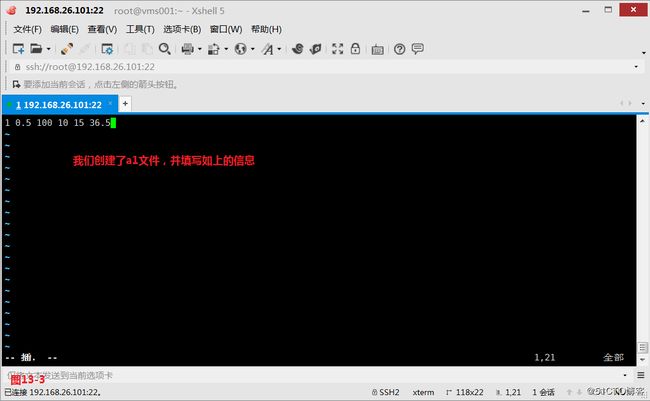Add a new tab with plus button
The width and height of the screenshot is (650, 401).
[125, 104]
